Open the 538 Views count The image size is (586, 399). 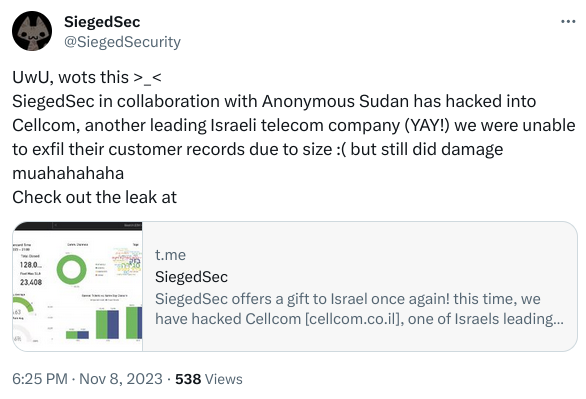coord(209,379)
